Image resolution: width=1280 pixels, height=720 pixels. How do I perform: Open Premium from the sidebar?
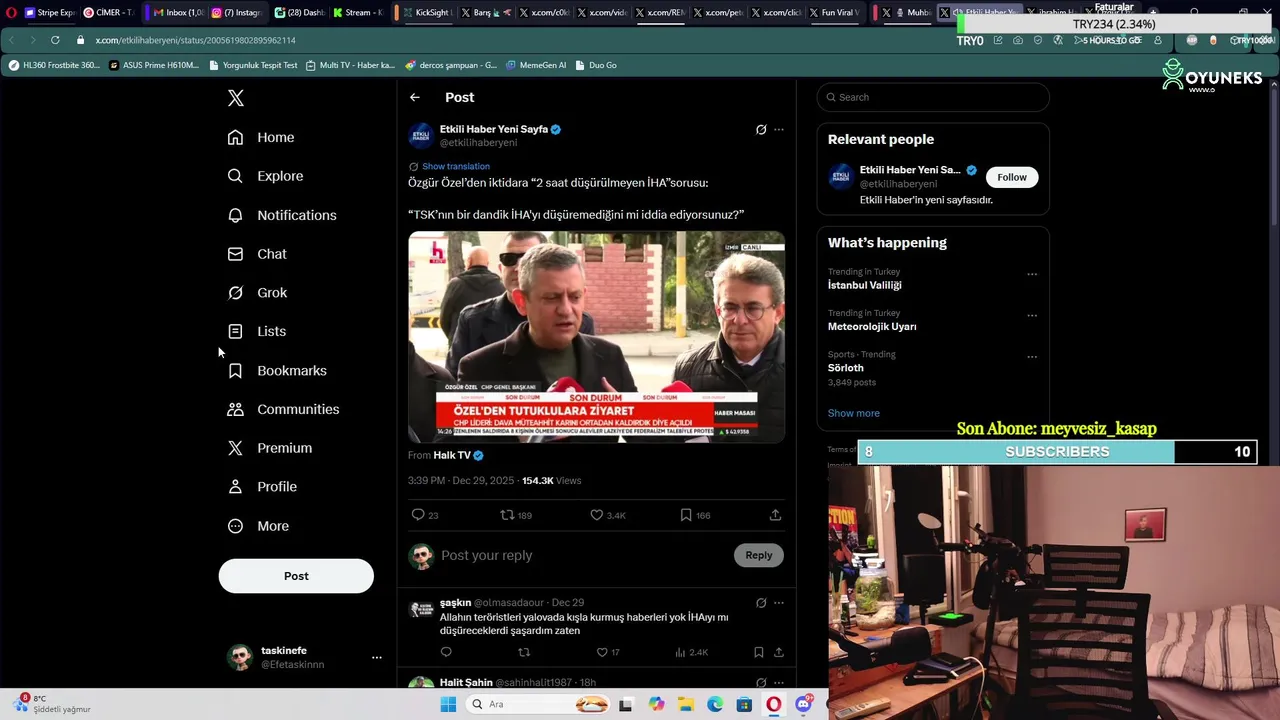(269, 448)
